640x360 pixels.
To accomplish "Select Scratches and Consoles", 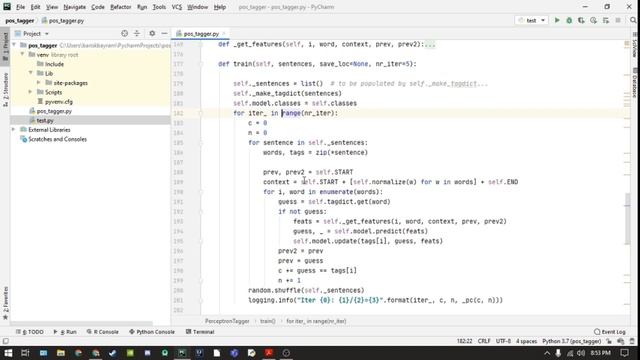I will [x=57, y=139].
